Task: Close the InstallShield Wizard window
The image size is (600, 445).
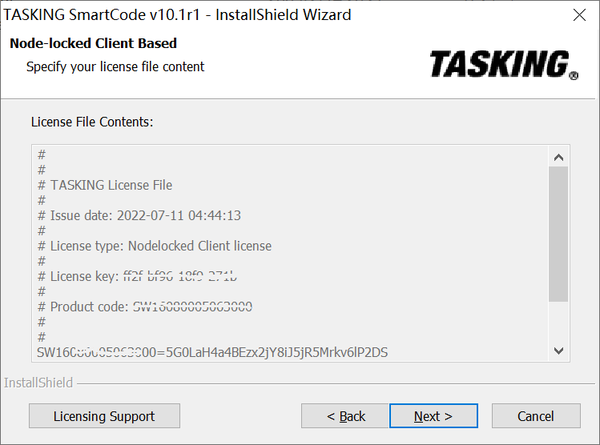Action: [579, 16]
